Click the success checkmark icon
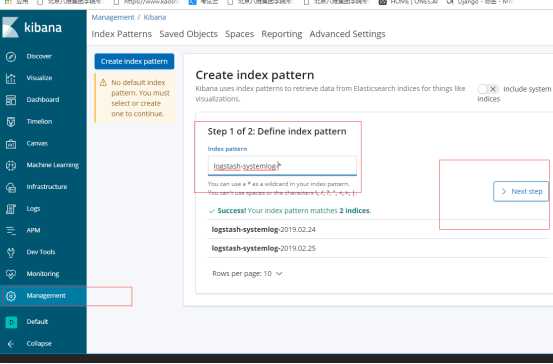Image resolution: width=553 pixels, height=364 pixels. (212, 211)
